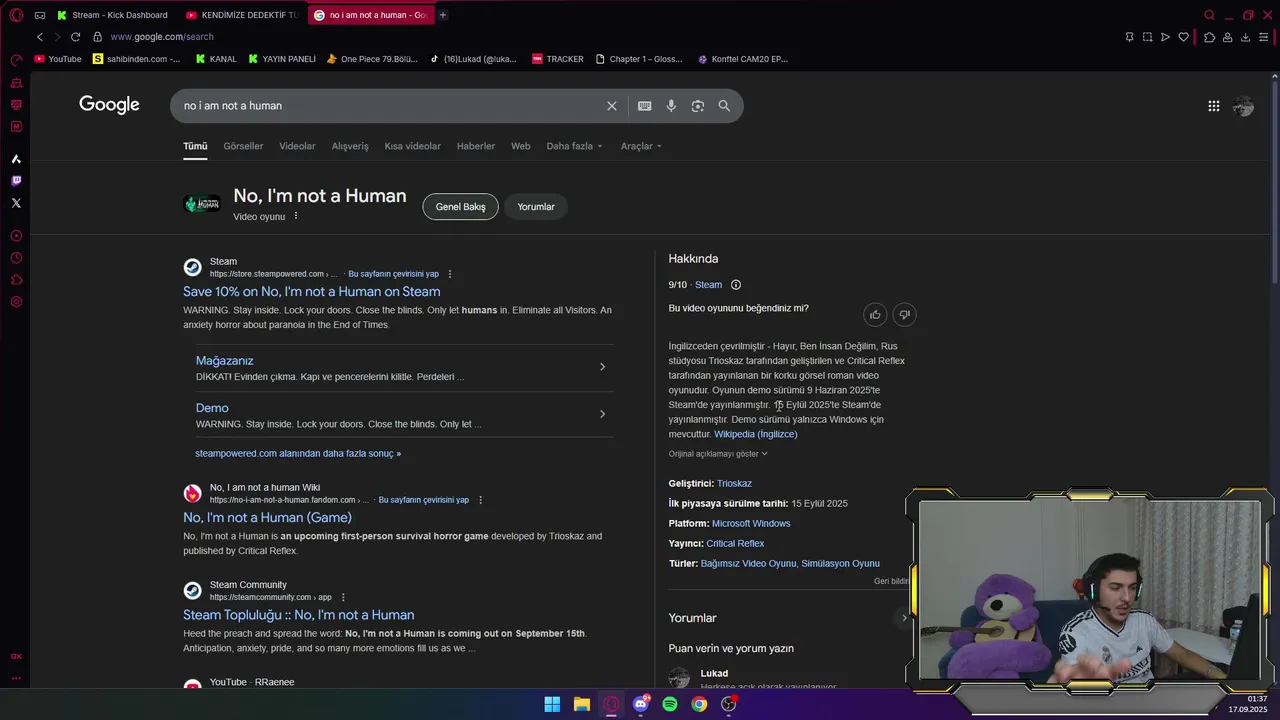1280x720 pixels.
Task: Open the sidebar extensions cube icon
Action: (x=16, y=280)
